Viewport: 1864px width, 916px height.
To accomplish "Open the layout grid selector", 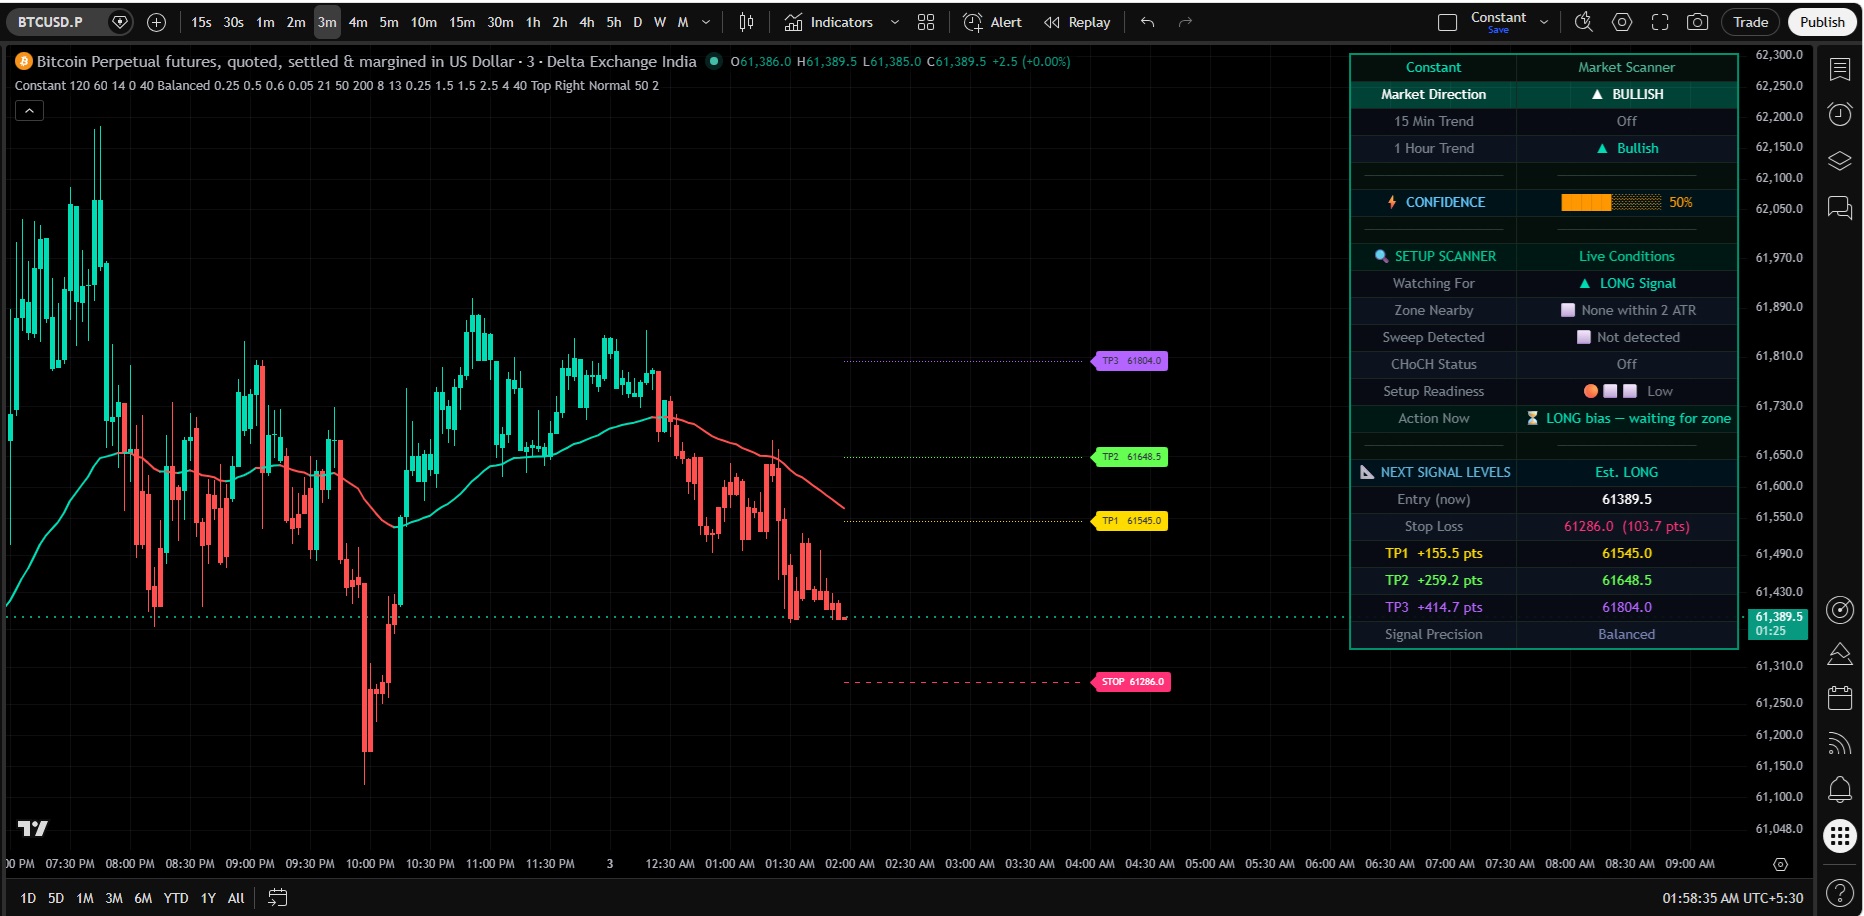I will [926, 22].
